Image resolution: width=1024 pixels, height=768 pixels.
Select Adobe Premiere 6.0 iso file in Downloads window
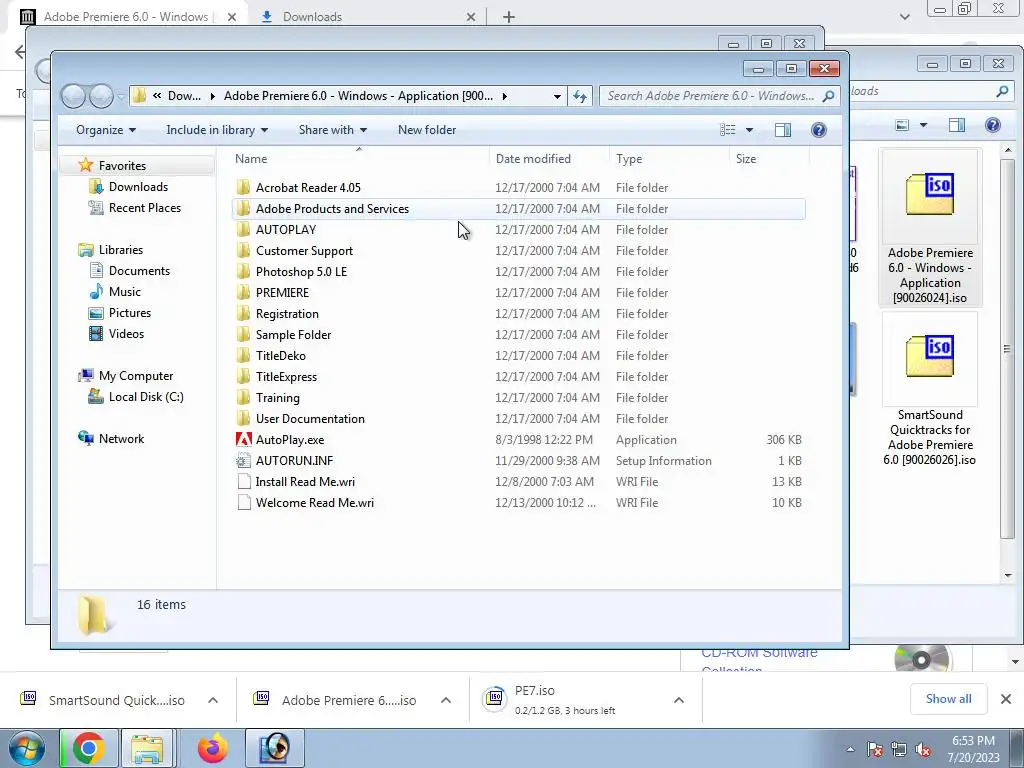(930, 227)
